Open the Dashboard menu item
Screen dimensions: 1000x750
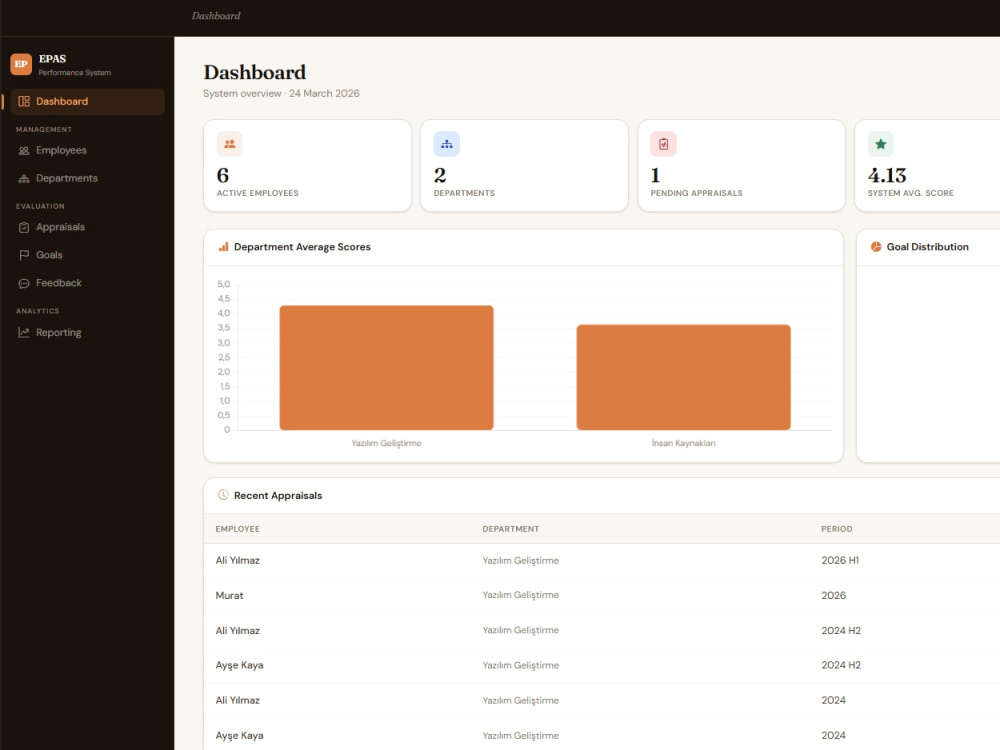click(87, 101)
